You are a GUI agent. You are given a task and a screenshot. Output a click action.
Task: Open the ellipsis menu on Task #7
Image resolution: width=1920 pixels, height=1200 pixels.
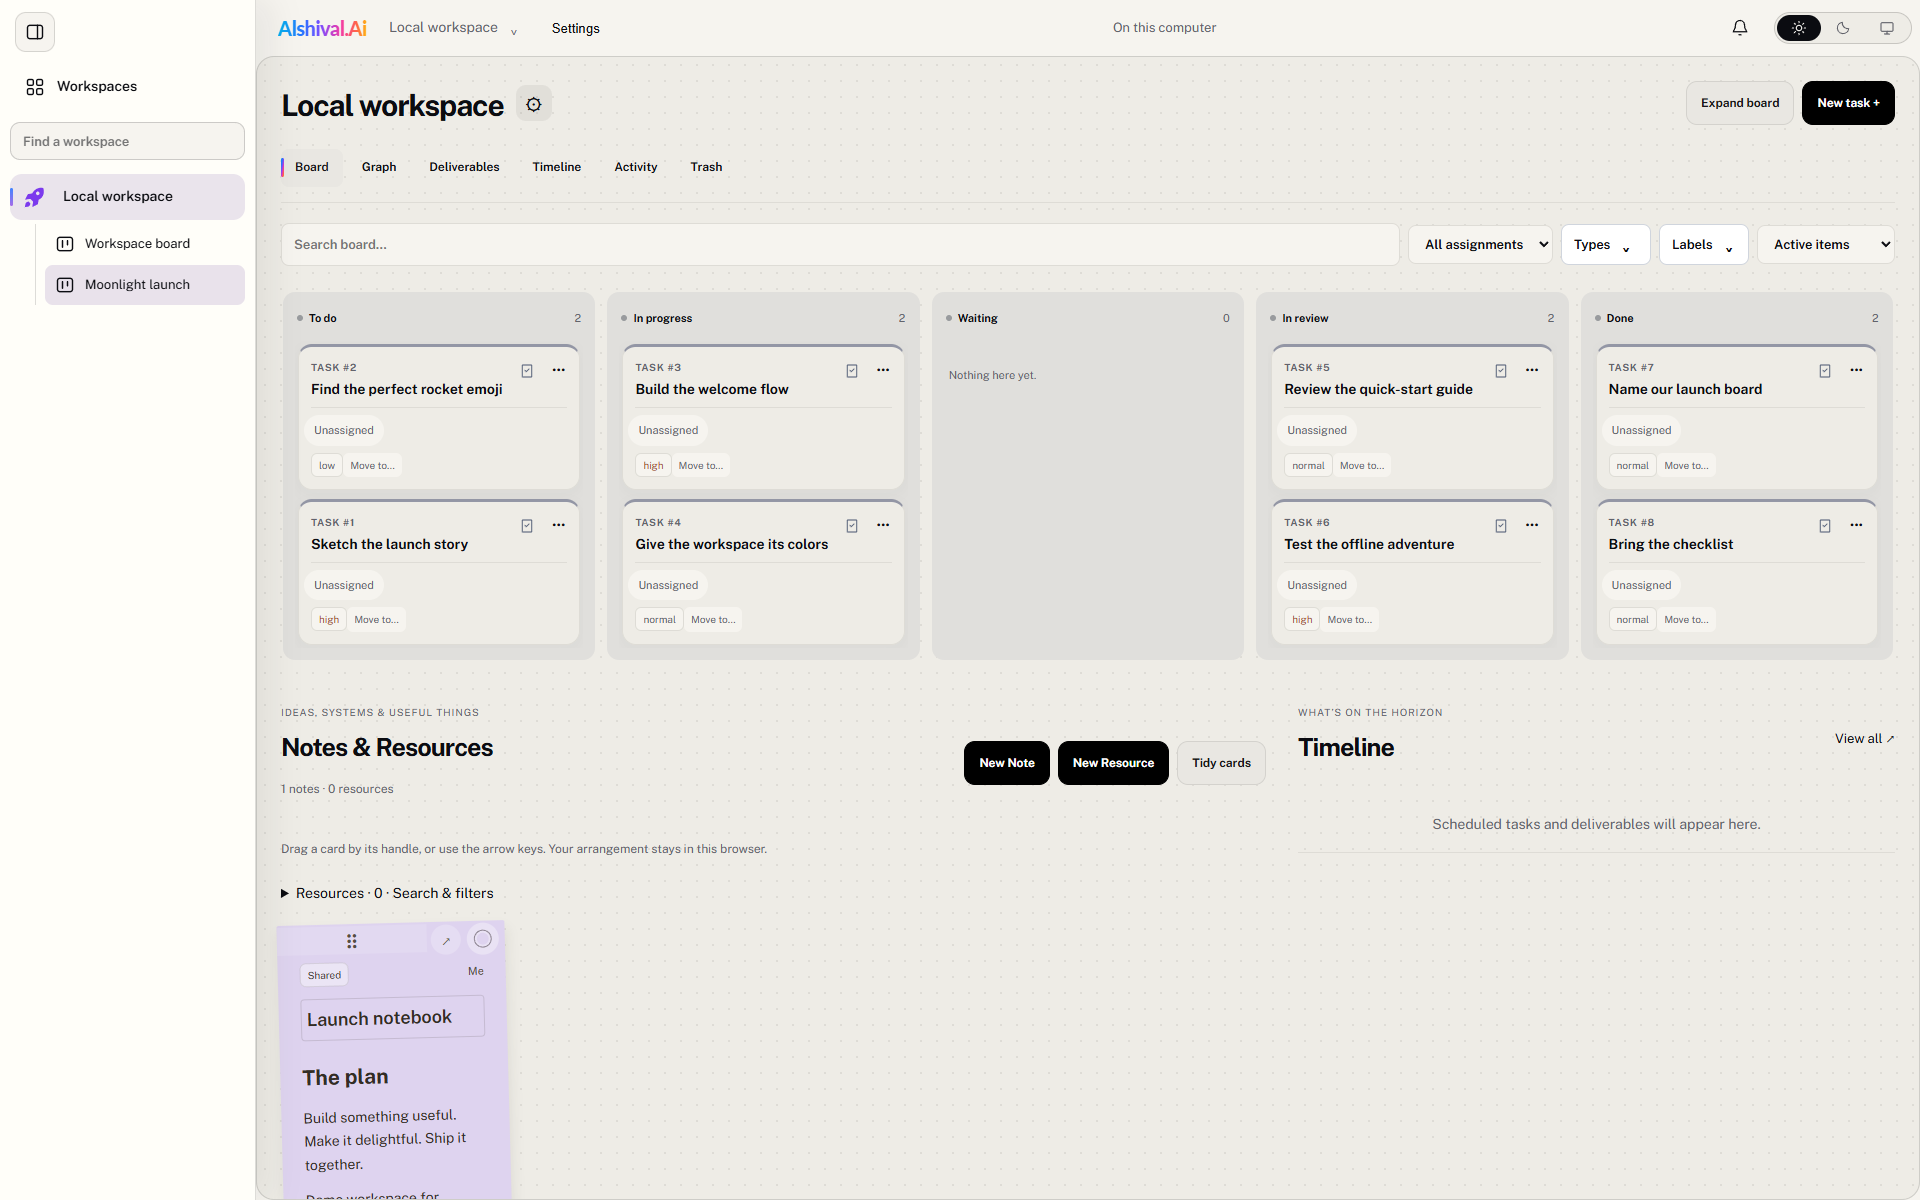[x=1856, y=370]
